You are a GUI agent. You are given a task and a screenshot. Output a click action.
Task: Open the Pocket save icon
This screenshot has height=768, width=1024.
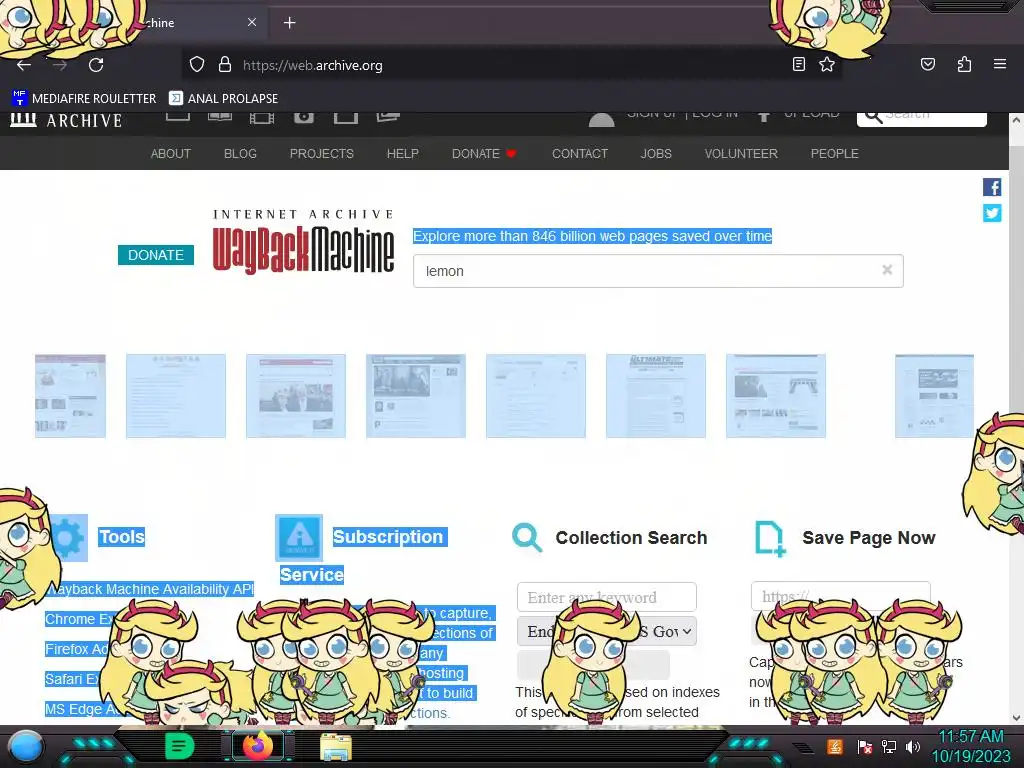pyautogui.click(x=927, y=64)
